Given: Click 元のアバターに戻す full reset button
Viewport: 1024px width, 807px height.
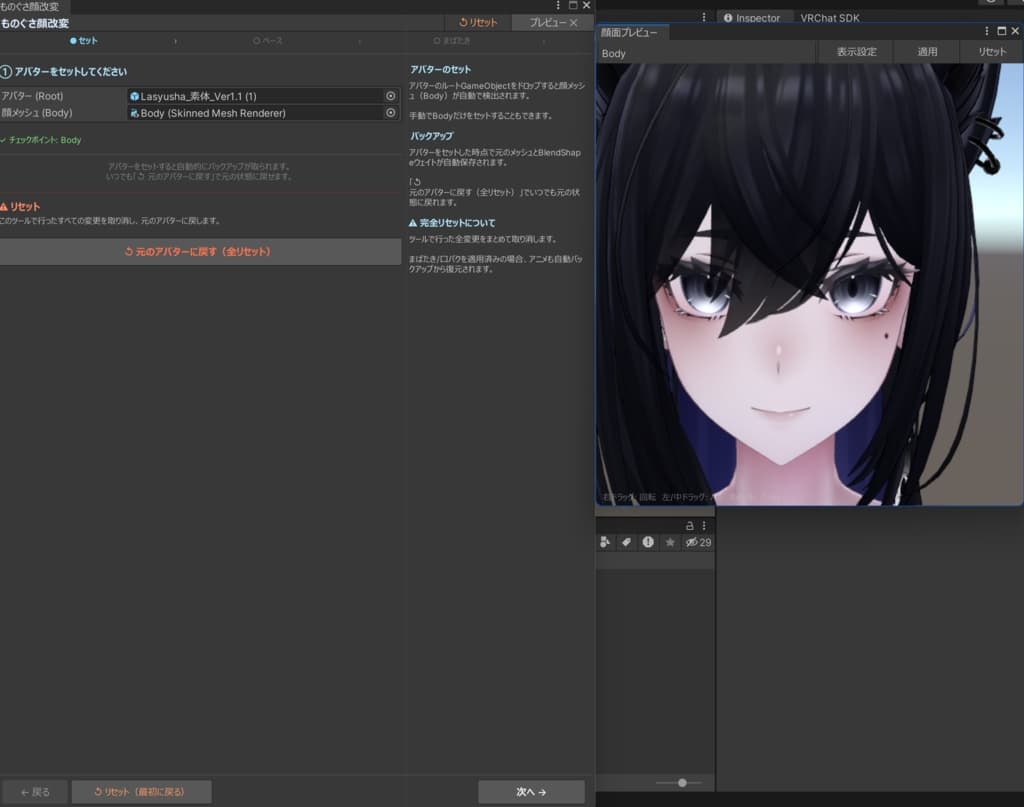Looking at the screenshot, I should pos(199,252).
